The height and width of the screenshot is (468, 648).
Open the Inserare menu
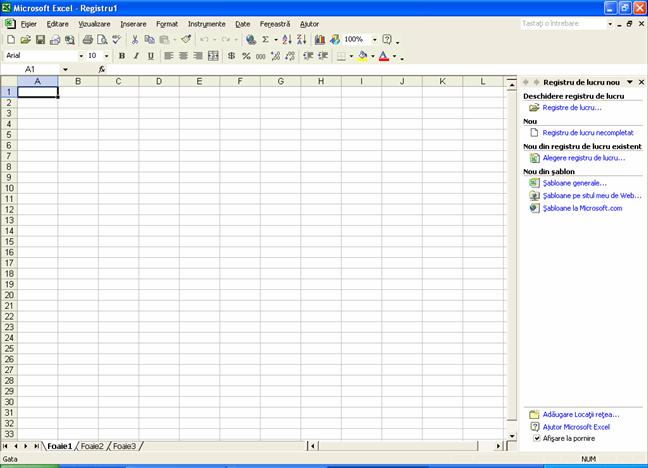[132, 23]
